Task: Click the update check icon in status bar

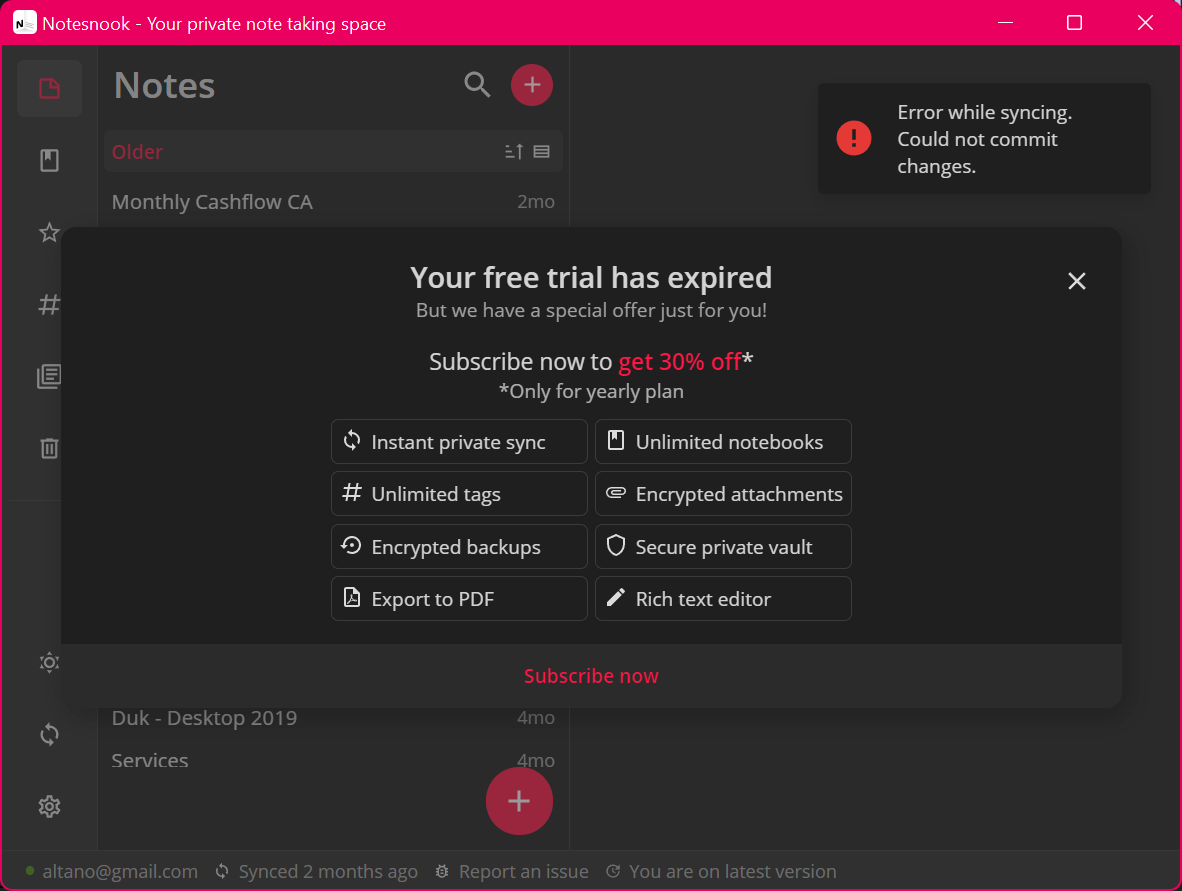Action: pos(614,871)
